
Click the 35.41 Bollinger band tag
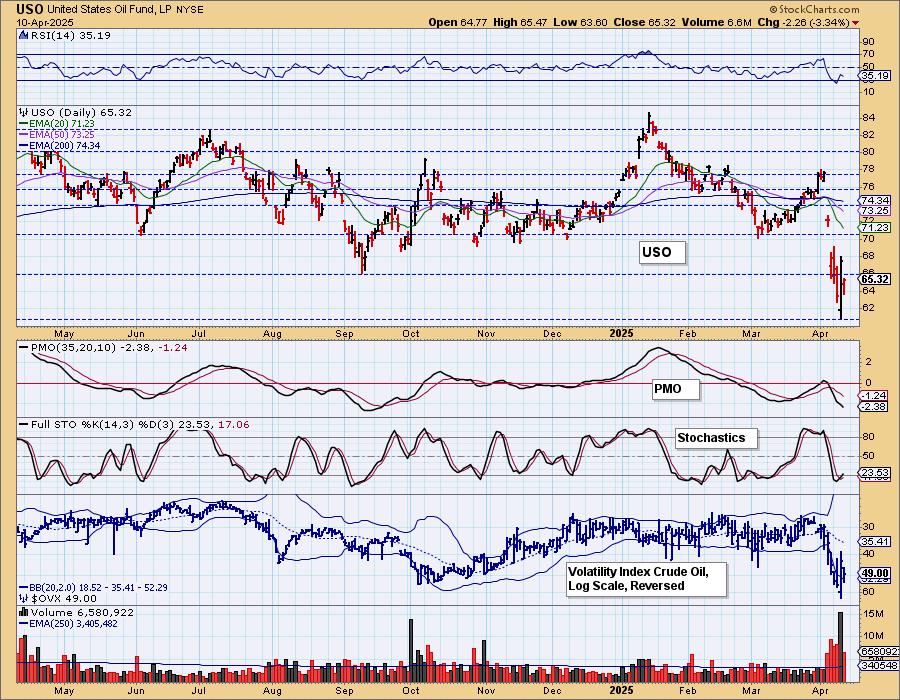(876, 541)
